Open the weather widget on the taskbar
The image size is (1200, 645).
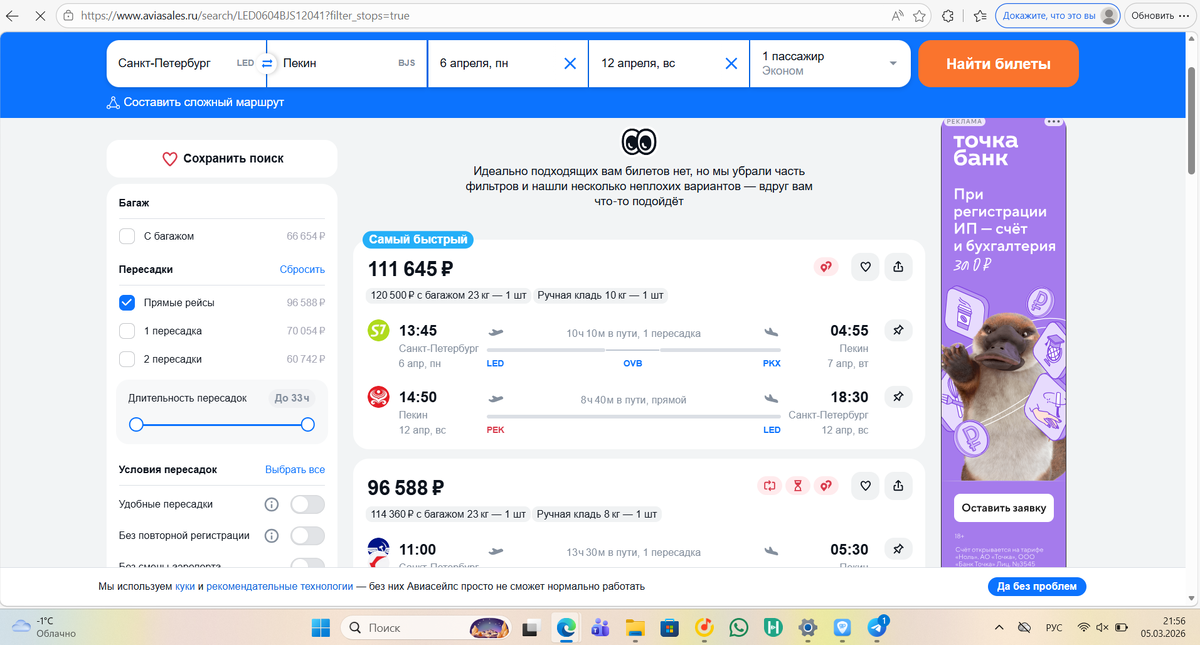pos(45,627)
